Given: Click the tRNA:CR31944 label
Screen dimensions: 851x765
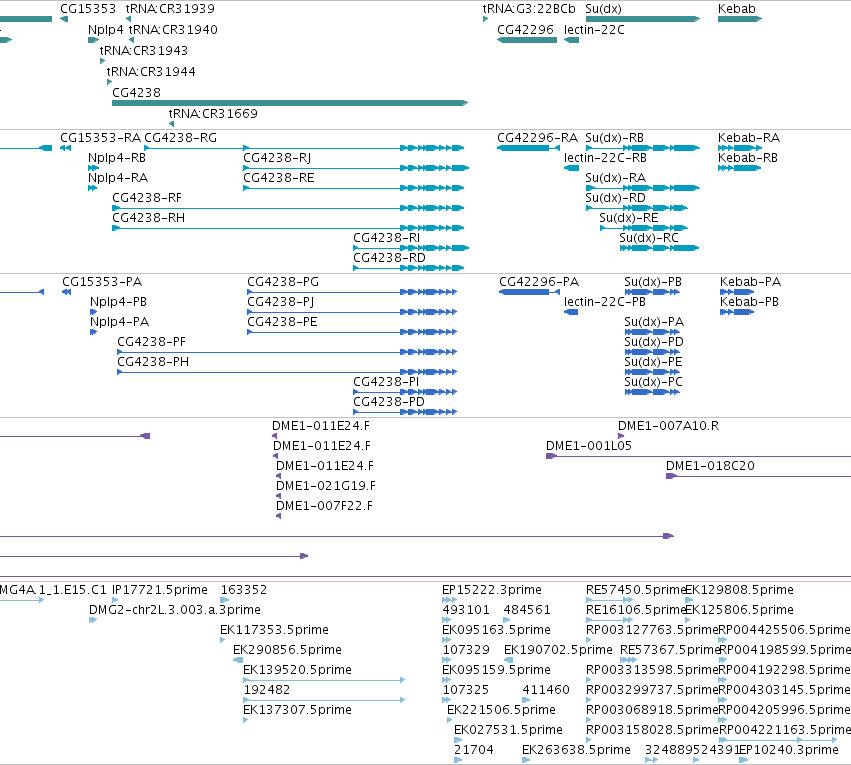Looking at the screenshot, I should pyautogui.click(x=151, y=72).
